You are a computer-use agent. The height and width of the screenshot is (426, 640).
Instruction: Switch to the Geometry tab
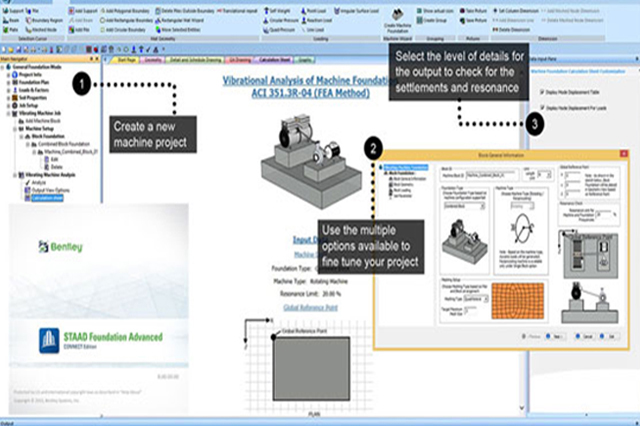(x=155, y=60)
